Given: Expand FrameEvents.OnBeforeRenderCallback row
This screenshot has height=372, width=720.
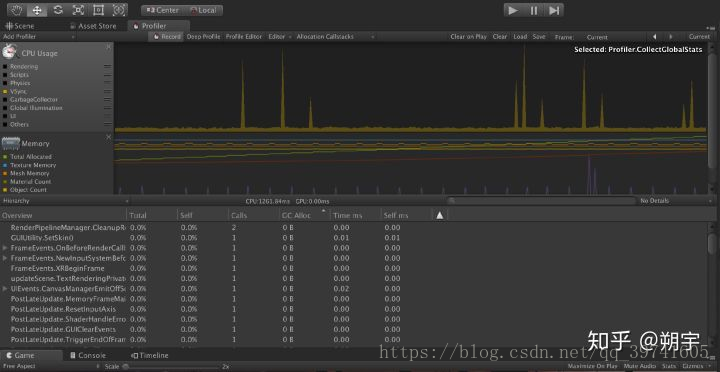Looking at the screenshot, I should 6,248.
